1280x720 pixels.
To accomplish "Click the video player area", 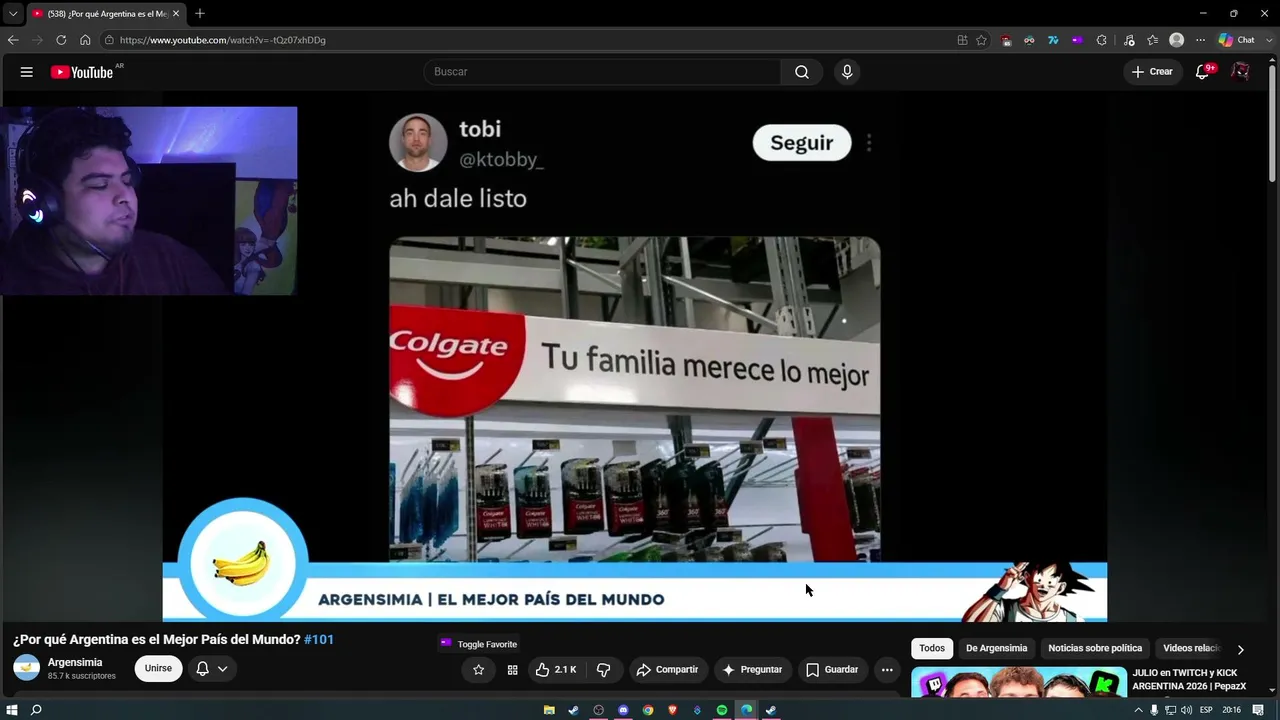I will point(635,358).
